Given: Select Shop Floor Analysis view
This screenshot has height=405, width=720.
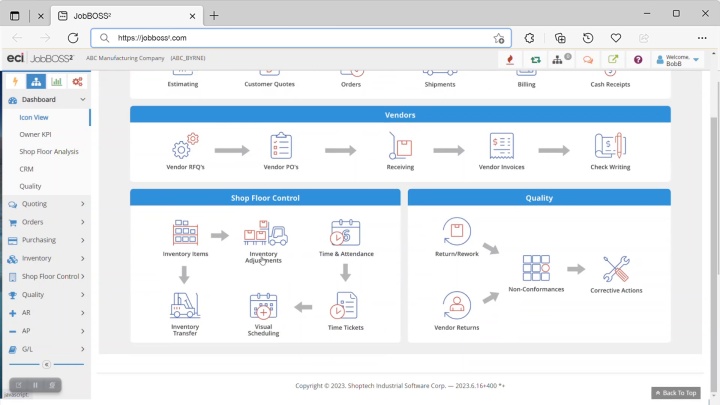Looking at the screenshot, I should tap(49, 152).
